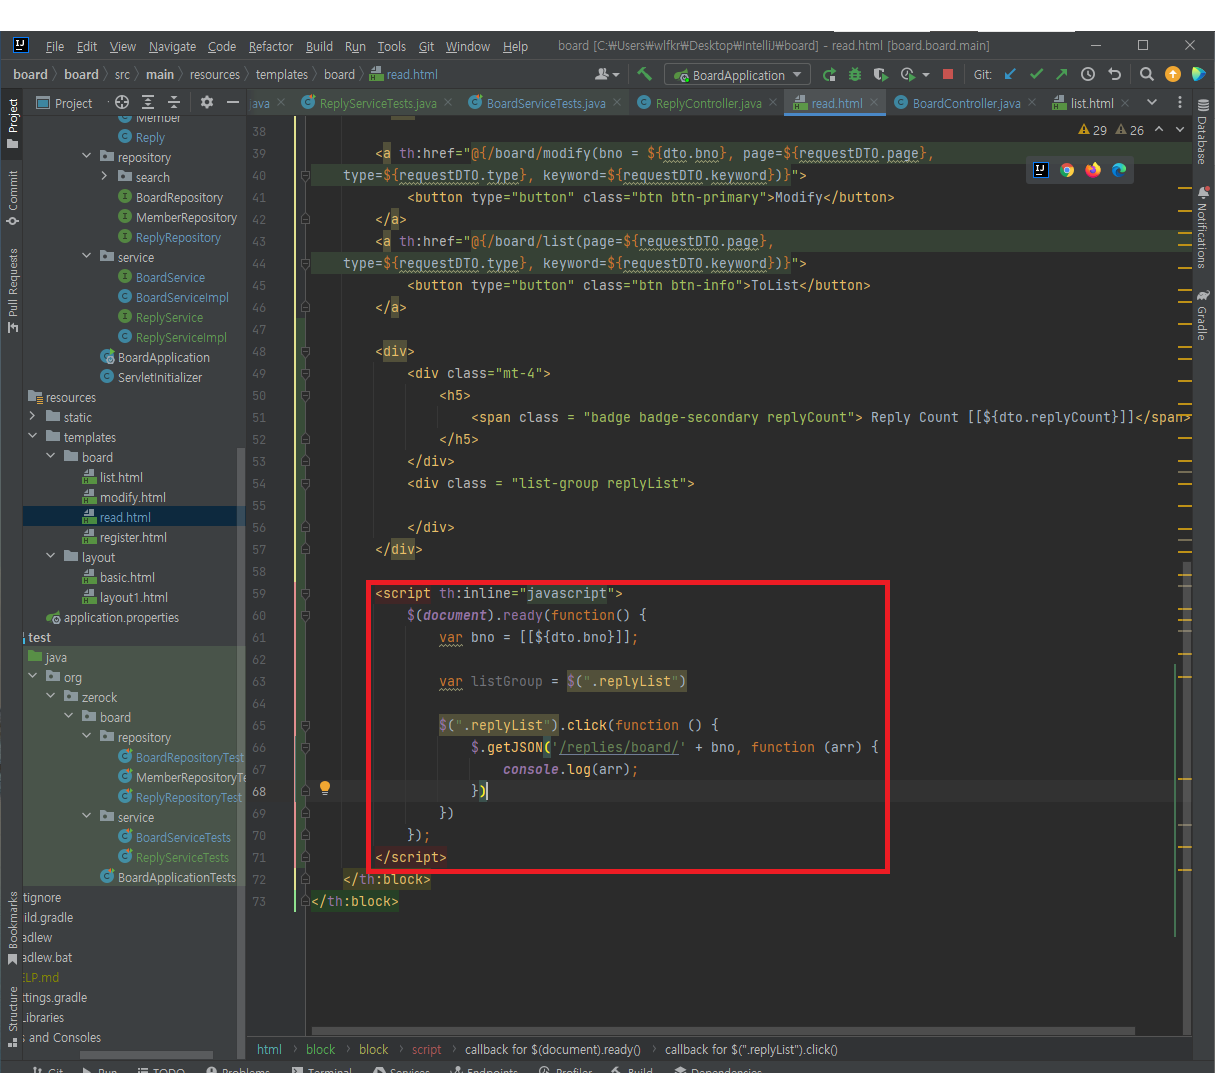Image resolution: width=1215 pixels, height=1073 pixels.
Task: Collapse the templates folder node
Action: 33,437
